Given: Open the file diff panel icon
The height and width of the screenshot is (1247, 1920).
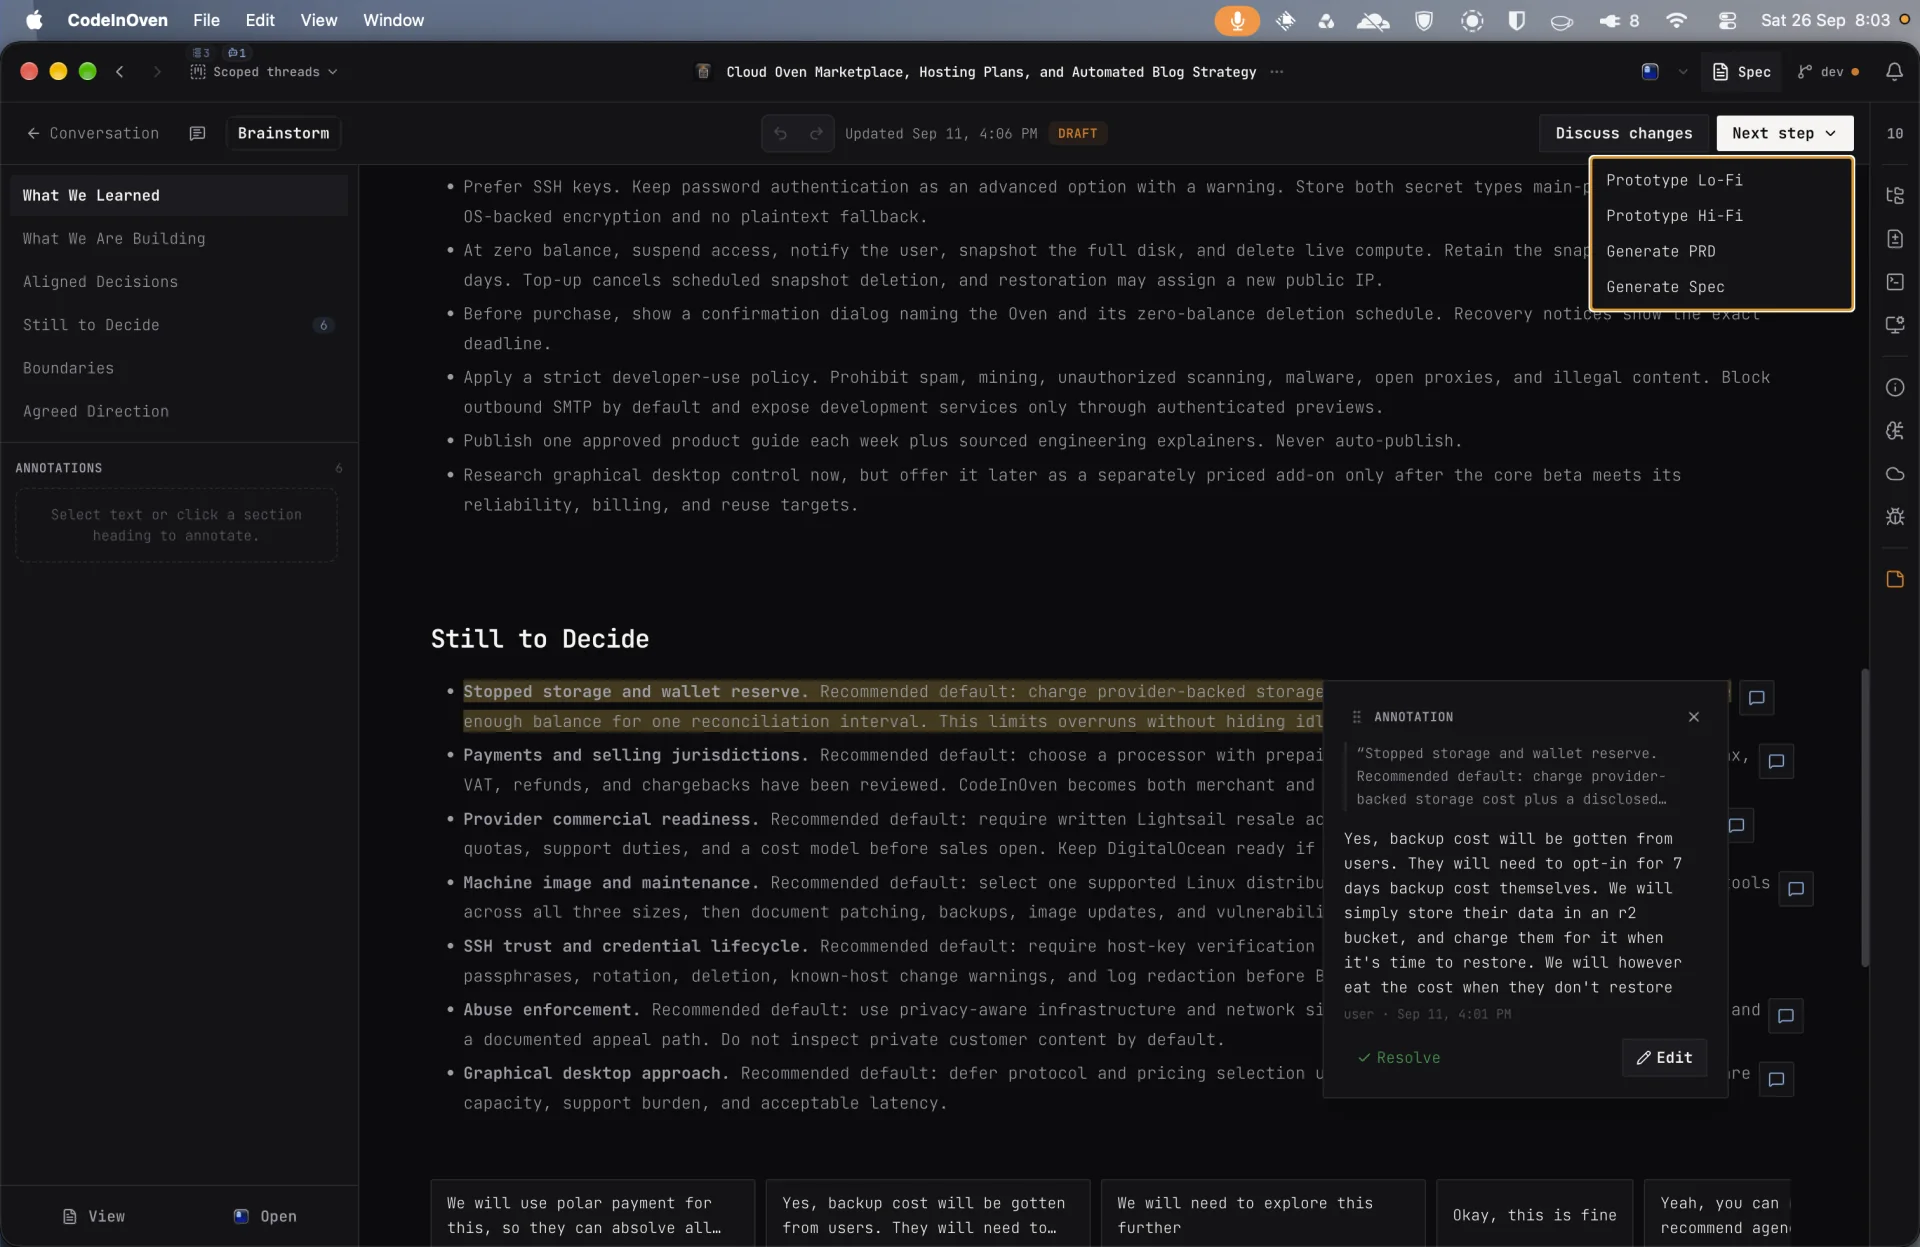Looking at the screenshot, I should (1894, 239).
